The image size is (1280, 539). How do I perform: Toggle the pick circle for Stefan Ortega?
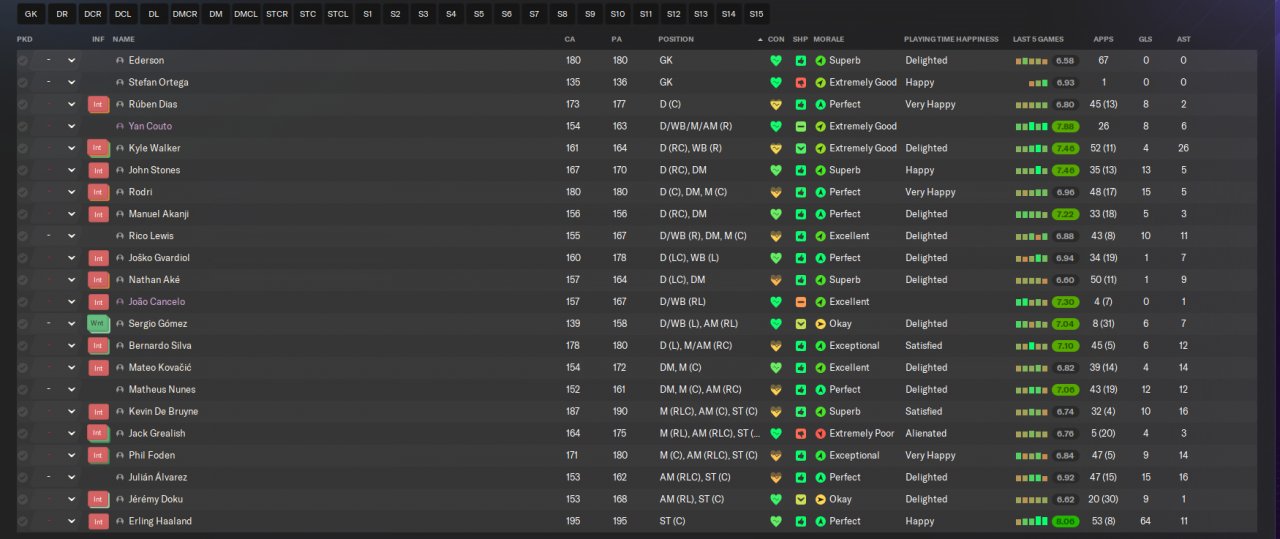[23, 82]
